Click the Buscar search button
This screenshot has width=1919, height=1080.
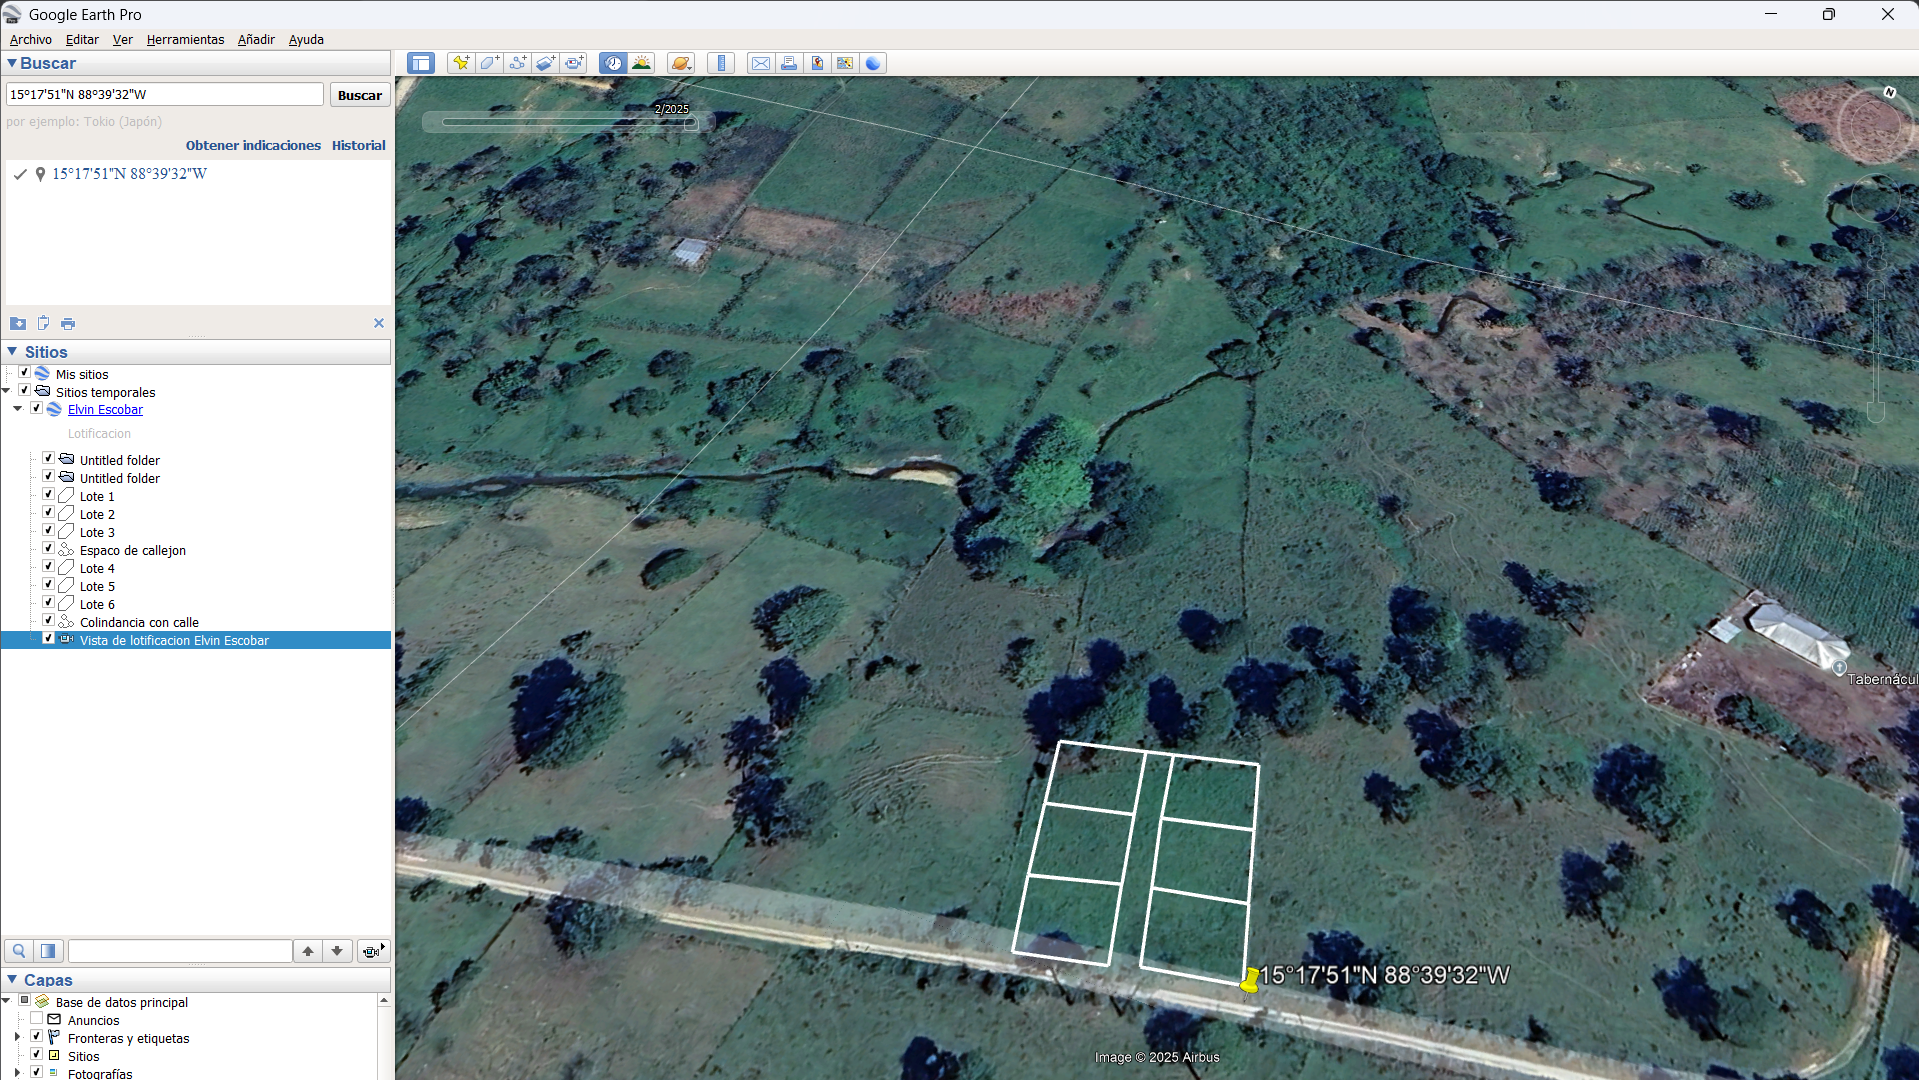tap(359, 94)
